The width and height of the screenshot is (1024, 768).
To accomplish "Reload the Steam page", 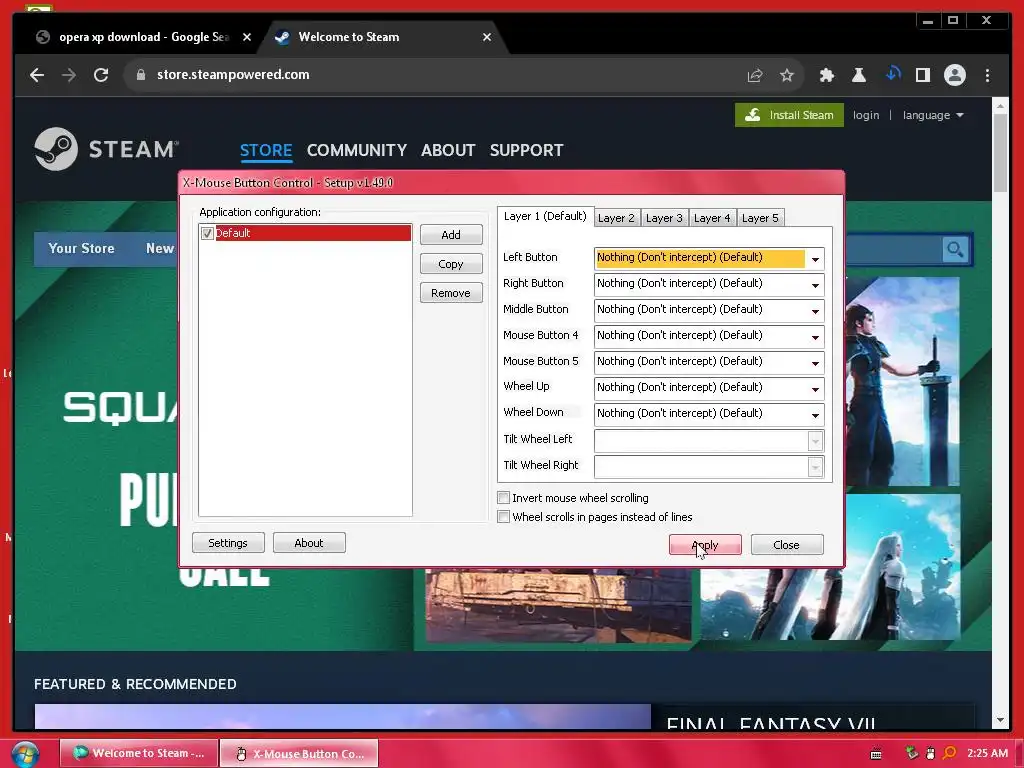I will (x=101, y=75).
